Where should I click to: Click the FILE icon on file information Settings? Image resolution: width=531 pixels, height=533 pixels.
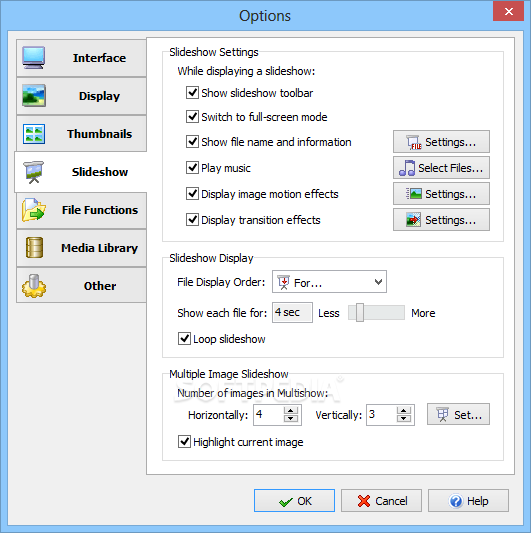tap(414, 142)
